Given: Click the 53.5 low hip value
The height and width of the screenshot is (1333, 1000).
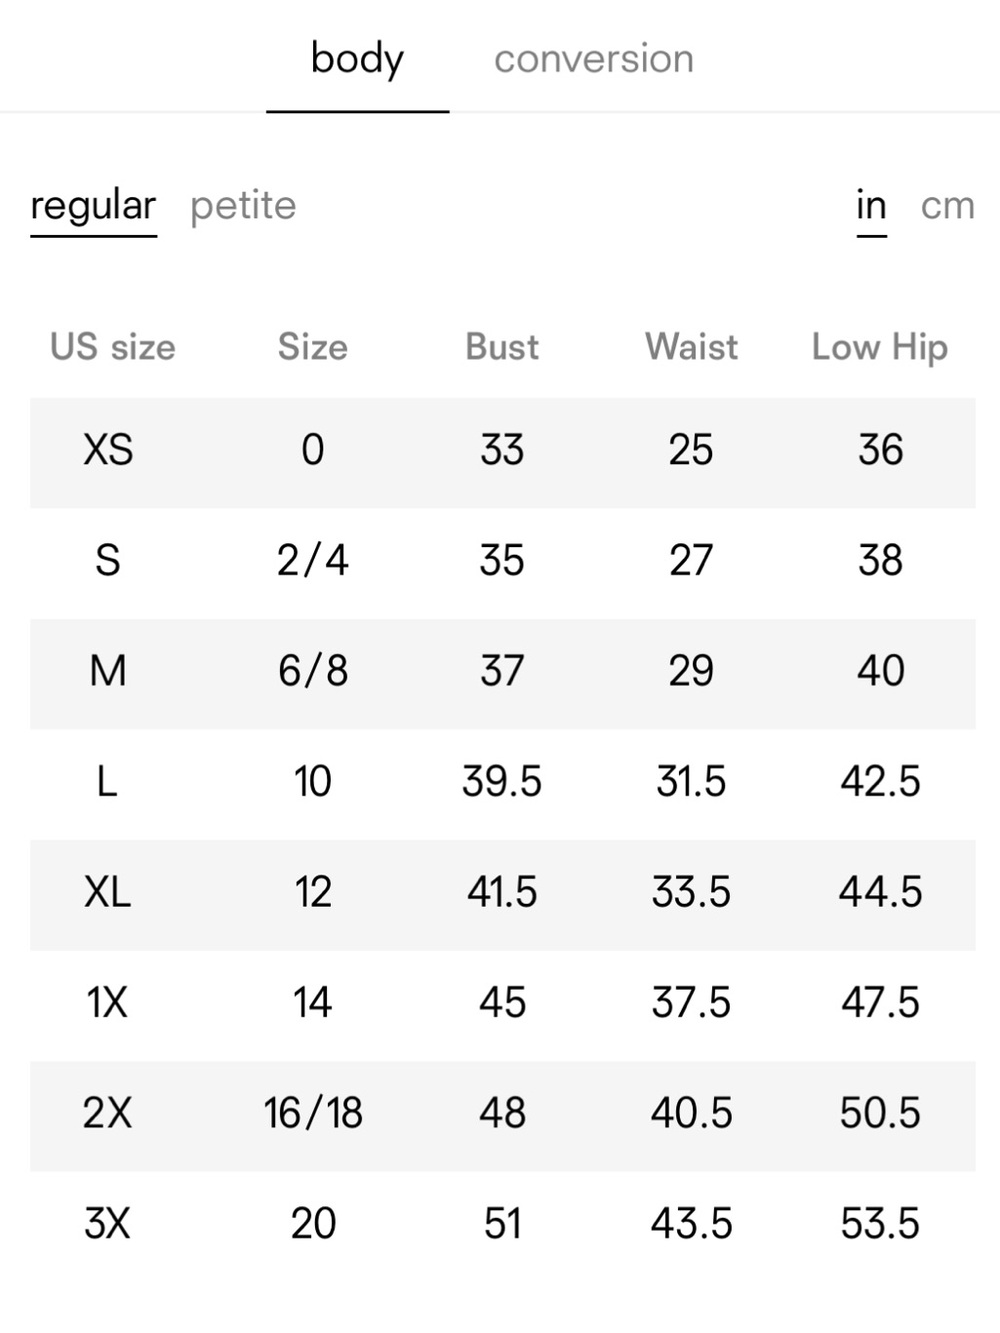Looking at the screenshot, I should pos(880,1224).
